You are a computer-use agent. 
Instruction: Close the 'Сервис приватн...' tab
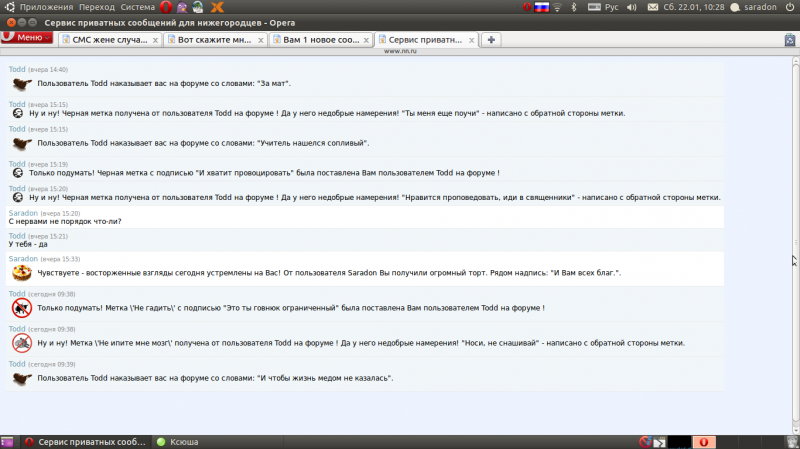(471, 40)
